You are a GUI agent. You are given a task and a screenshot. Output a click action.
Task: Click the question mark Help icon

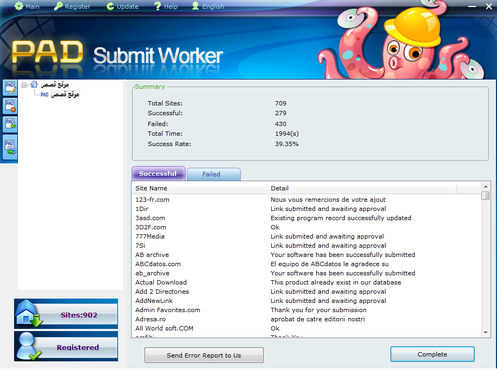pyautogui.click(x=157, y=6)
